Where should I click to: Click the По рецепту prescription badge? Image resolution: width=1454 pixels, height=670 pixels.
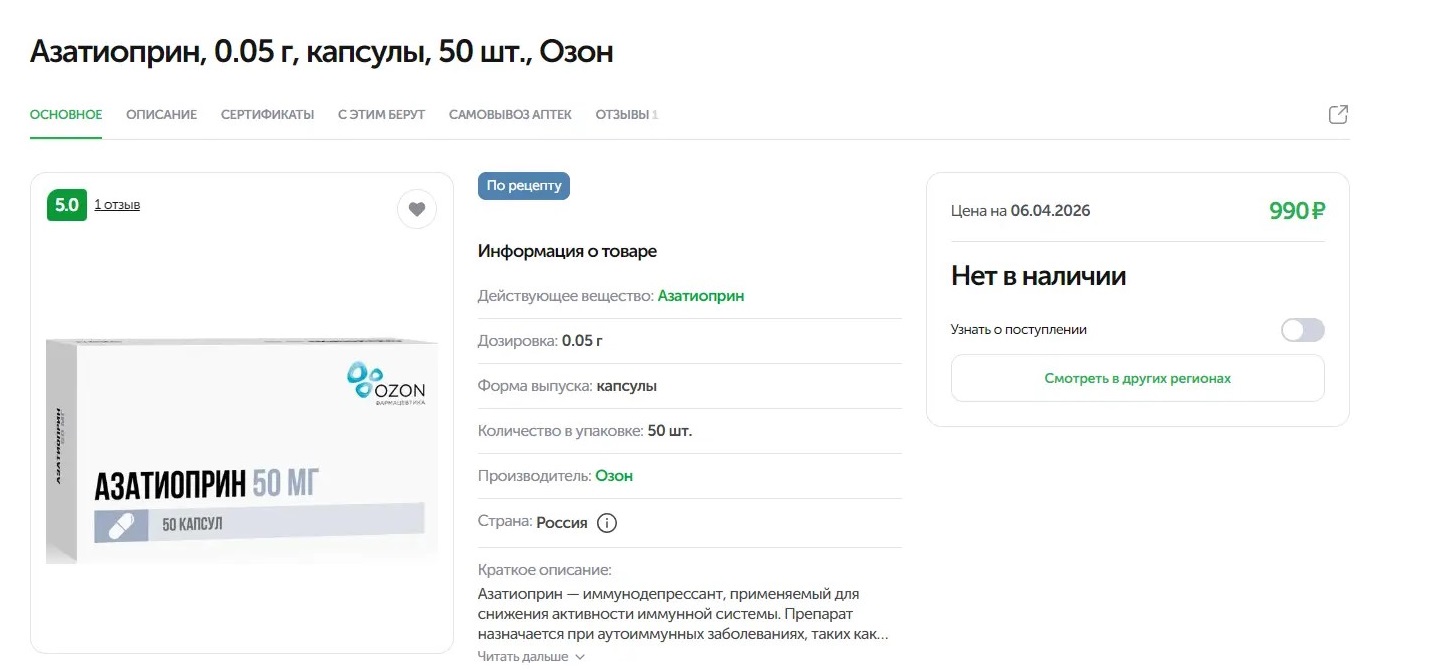[x=524, y=186]
